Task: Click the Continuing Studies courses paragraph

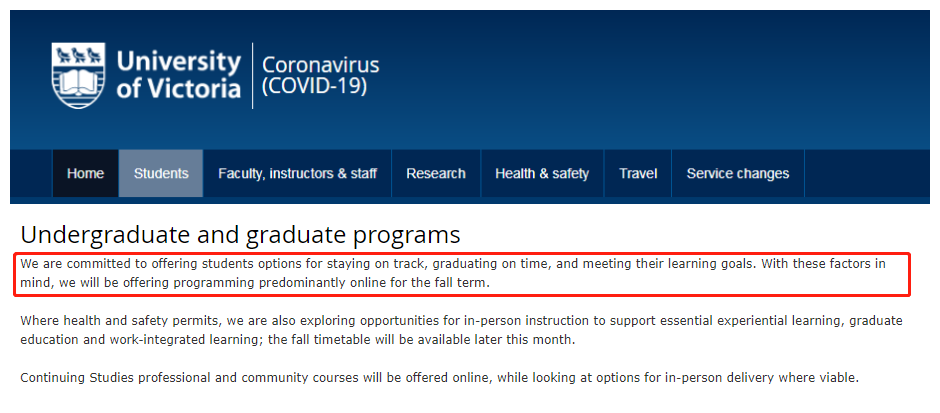Action: coord(439,378)
